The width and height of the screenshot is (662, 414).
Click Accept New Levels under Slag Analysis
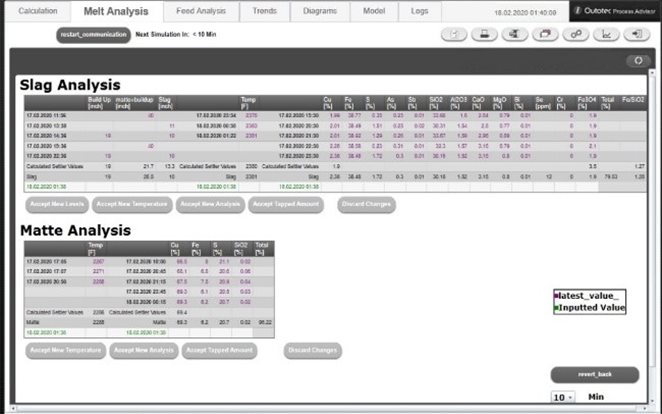tap(56, 205)
